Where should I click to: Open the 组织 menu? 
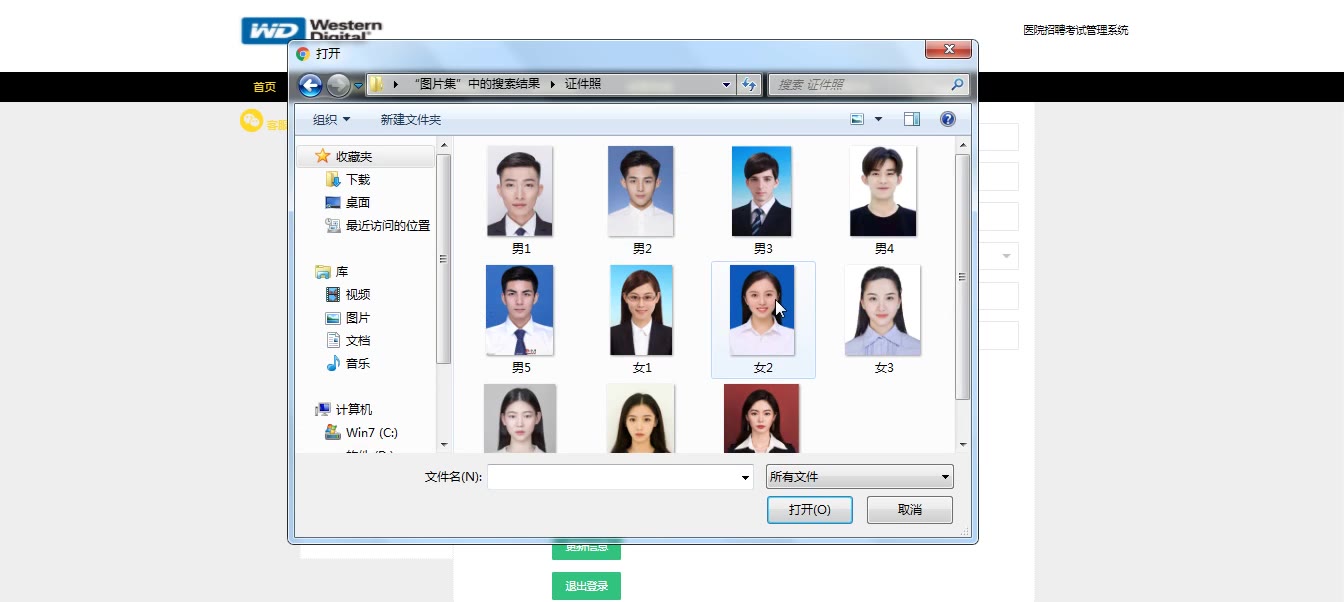331,120
